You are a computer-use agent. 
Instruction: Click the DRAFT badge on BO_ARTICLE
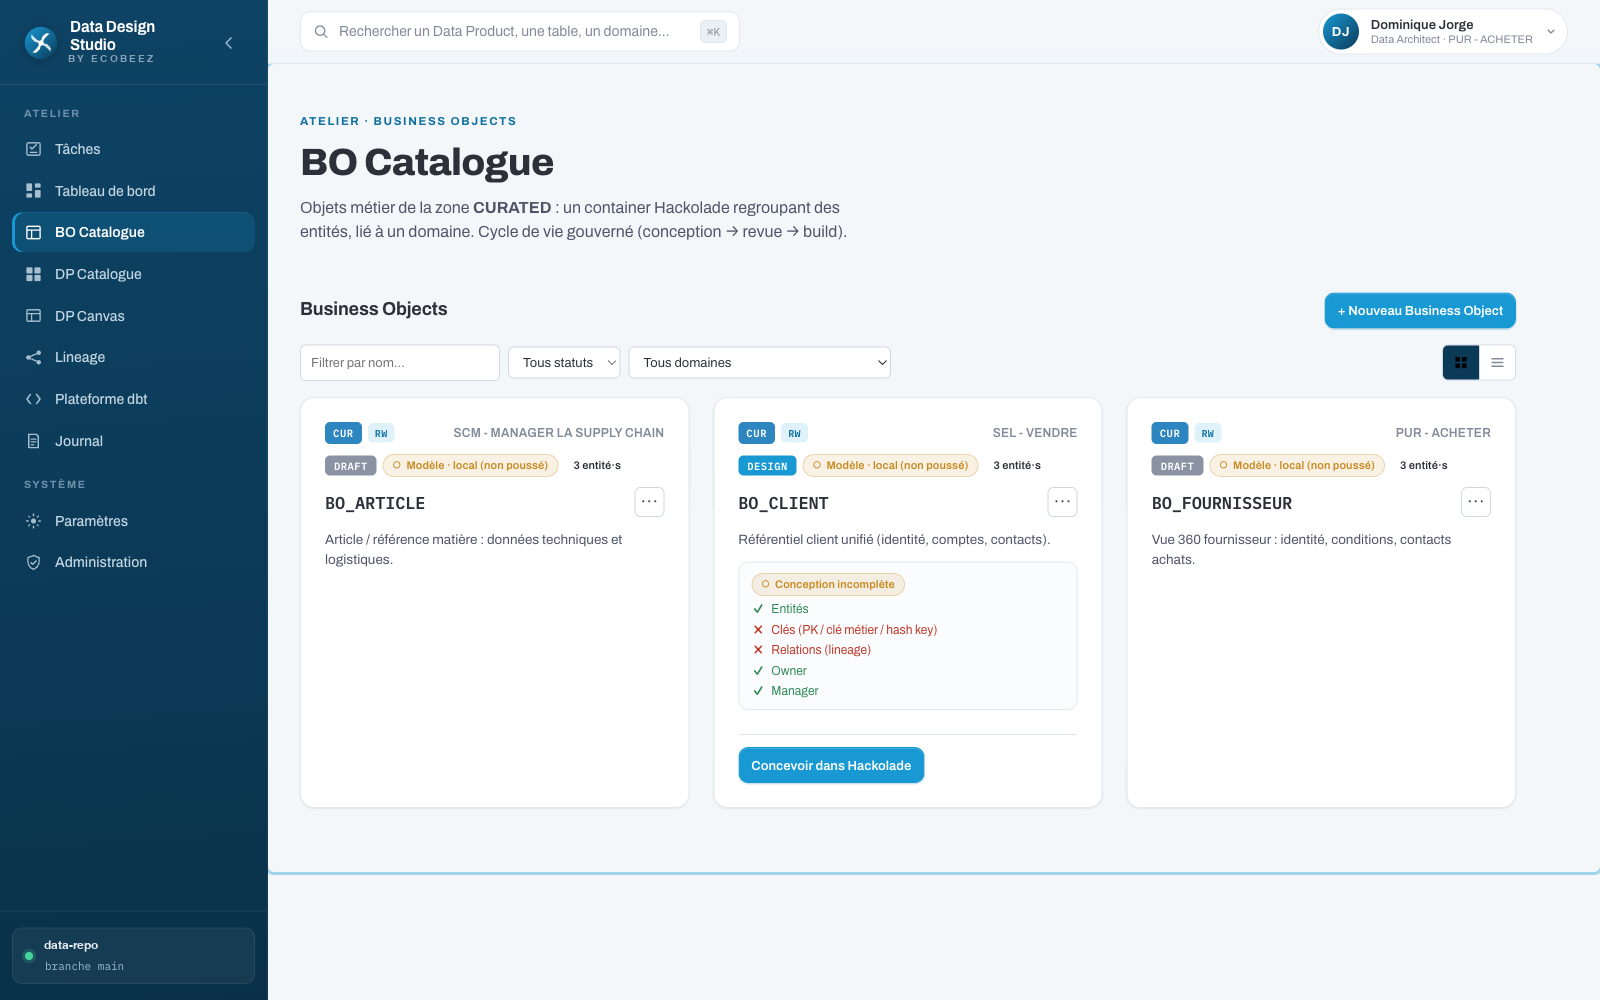point(351,466)
